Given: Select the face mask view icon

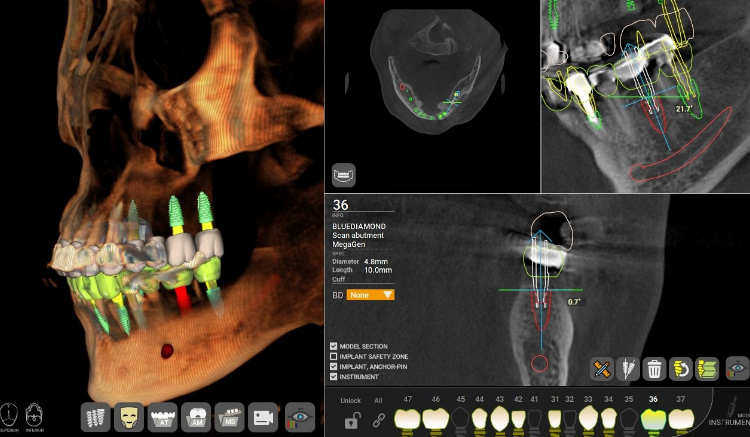Looking at the screenshot, I should 129,416.
